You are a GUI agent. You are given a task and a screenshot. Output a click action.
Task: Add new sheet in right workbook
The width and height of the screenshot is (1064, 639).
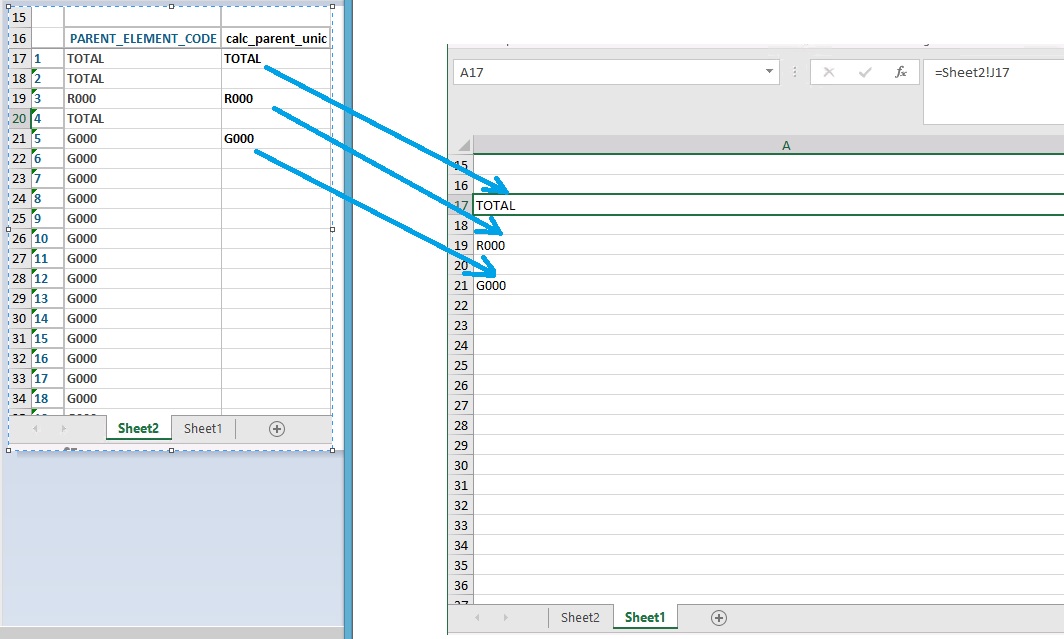pyautogui.click(x=718, y=618)
